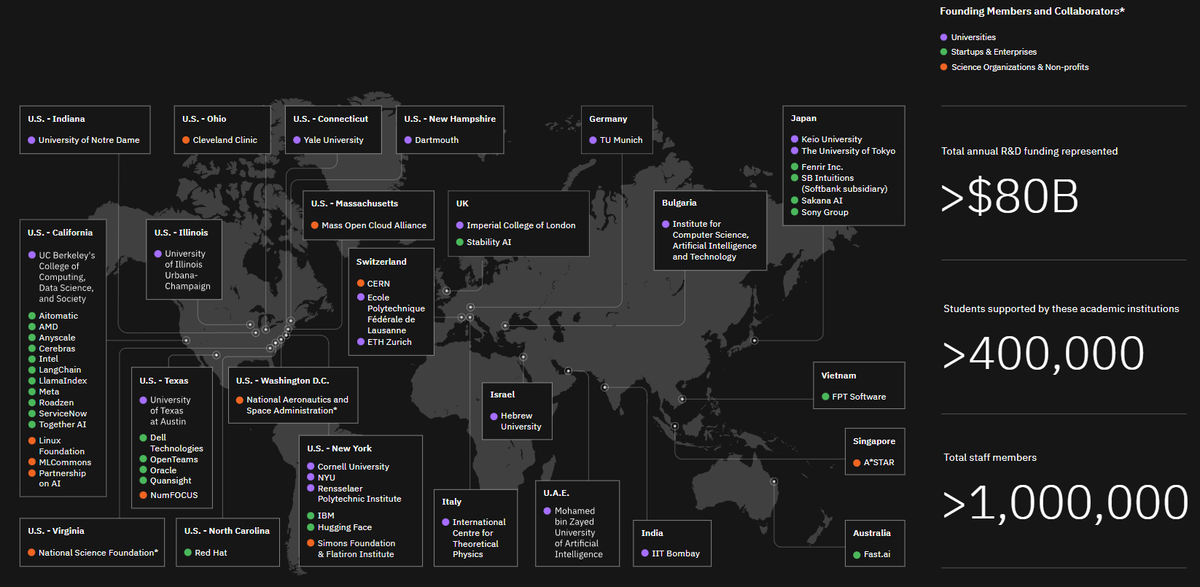Image resolution: width=1200 pixels, height=587 pixels.
Task: Click the >$80B R&D funding figure
Action: [x=1010, y=199]
